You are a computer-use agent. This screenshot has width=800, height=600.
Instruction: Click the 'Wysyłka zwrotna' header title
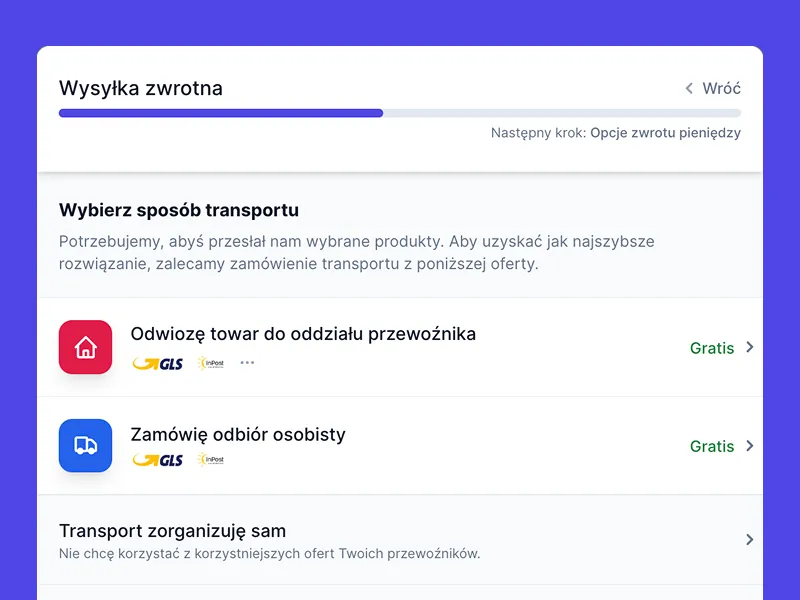(x=140, y=88)
